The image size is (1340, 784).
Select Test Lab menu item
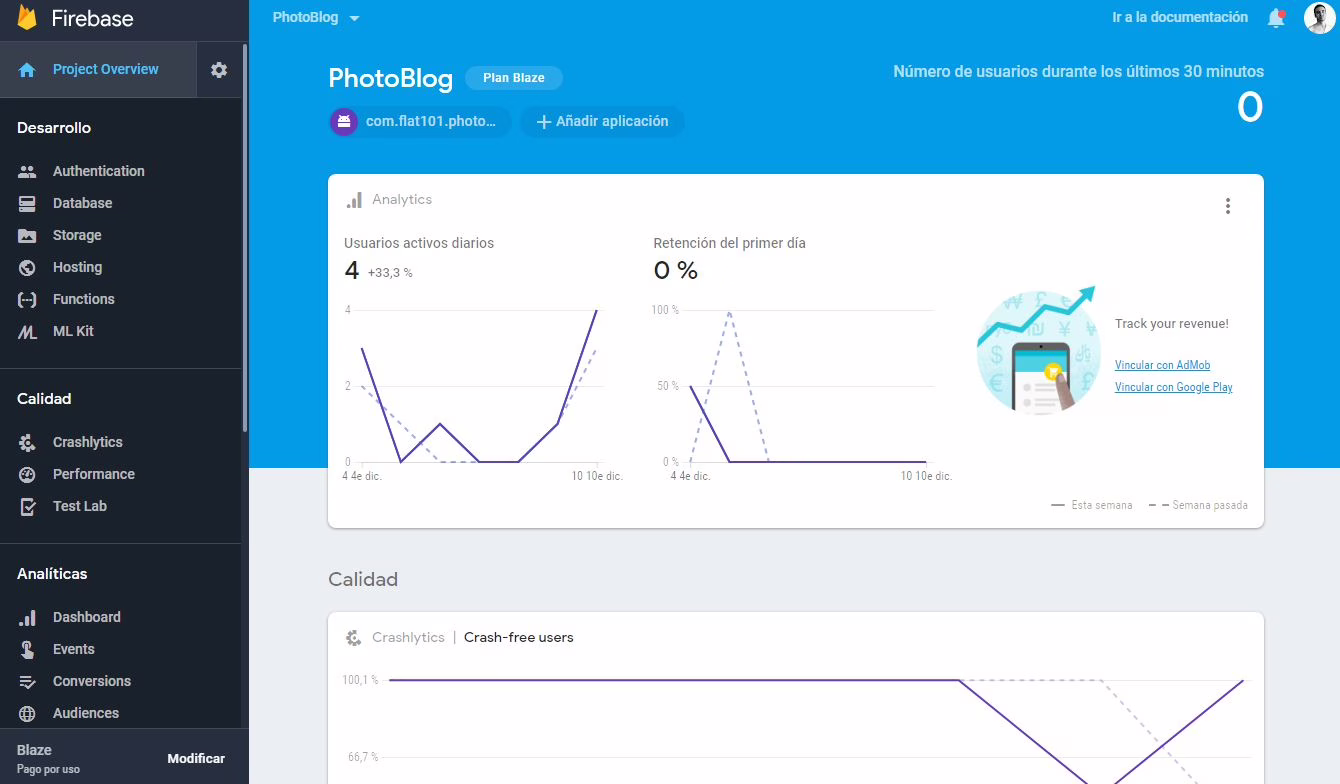click(79, 506)
